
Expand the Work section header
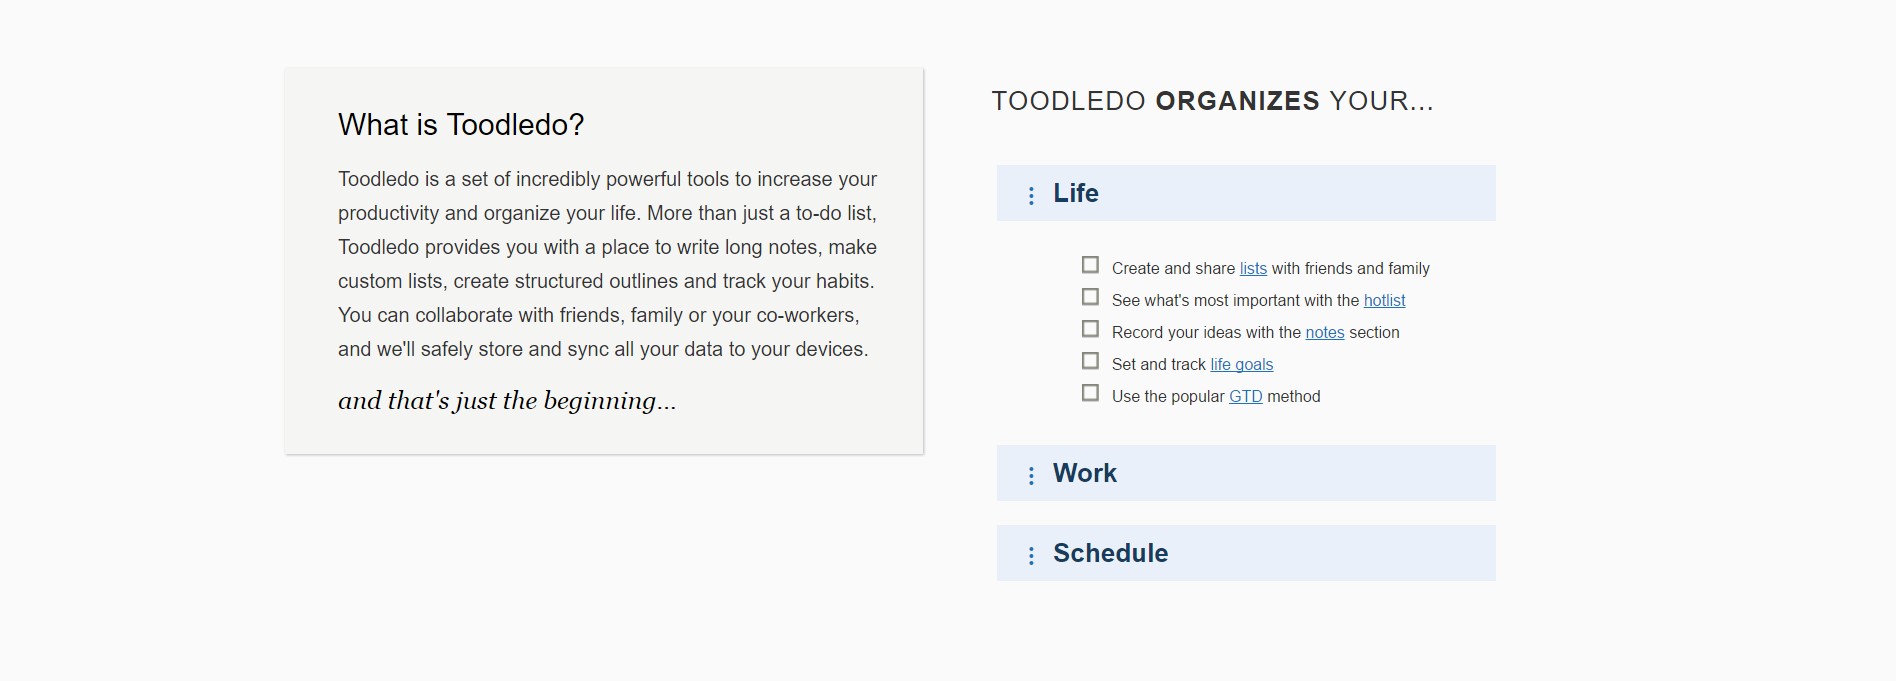[1245, 473]
